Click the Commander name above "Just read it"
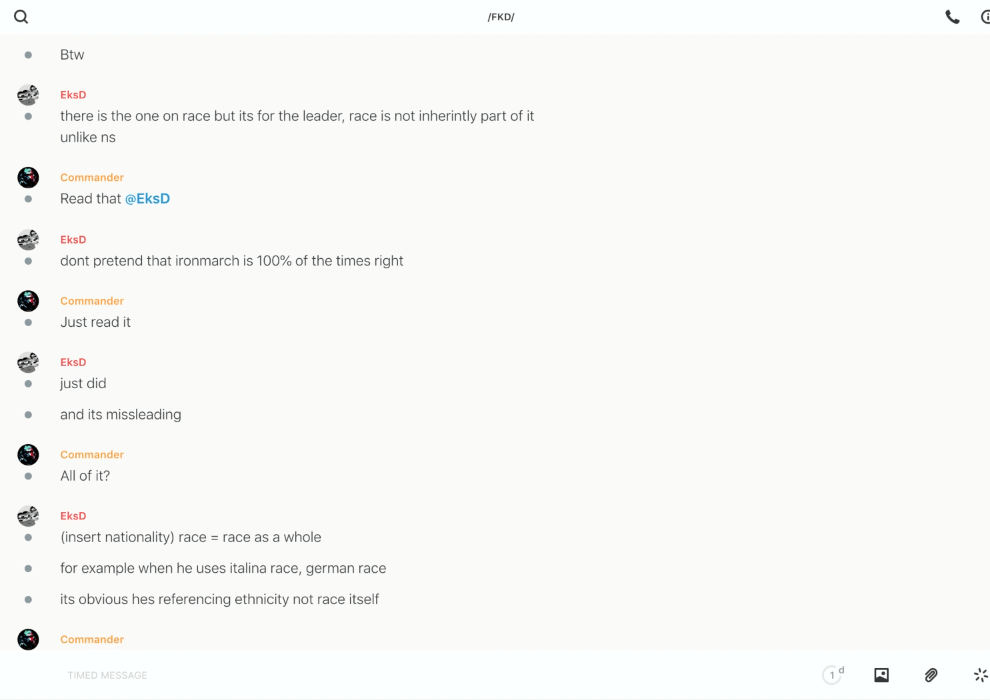990x700 pixels. click(91, 301)
